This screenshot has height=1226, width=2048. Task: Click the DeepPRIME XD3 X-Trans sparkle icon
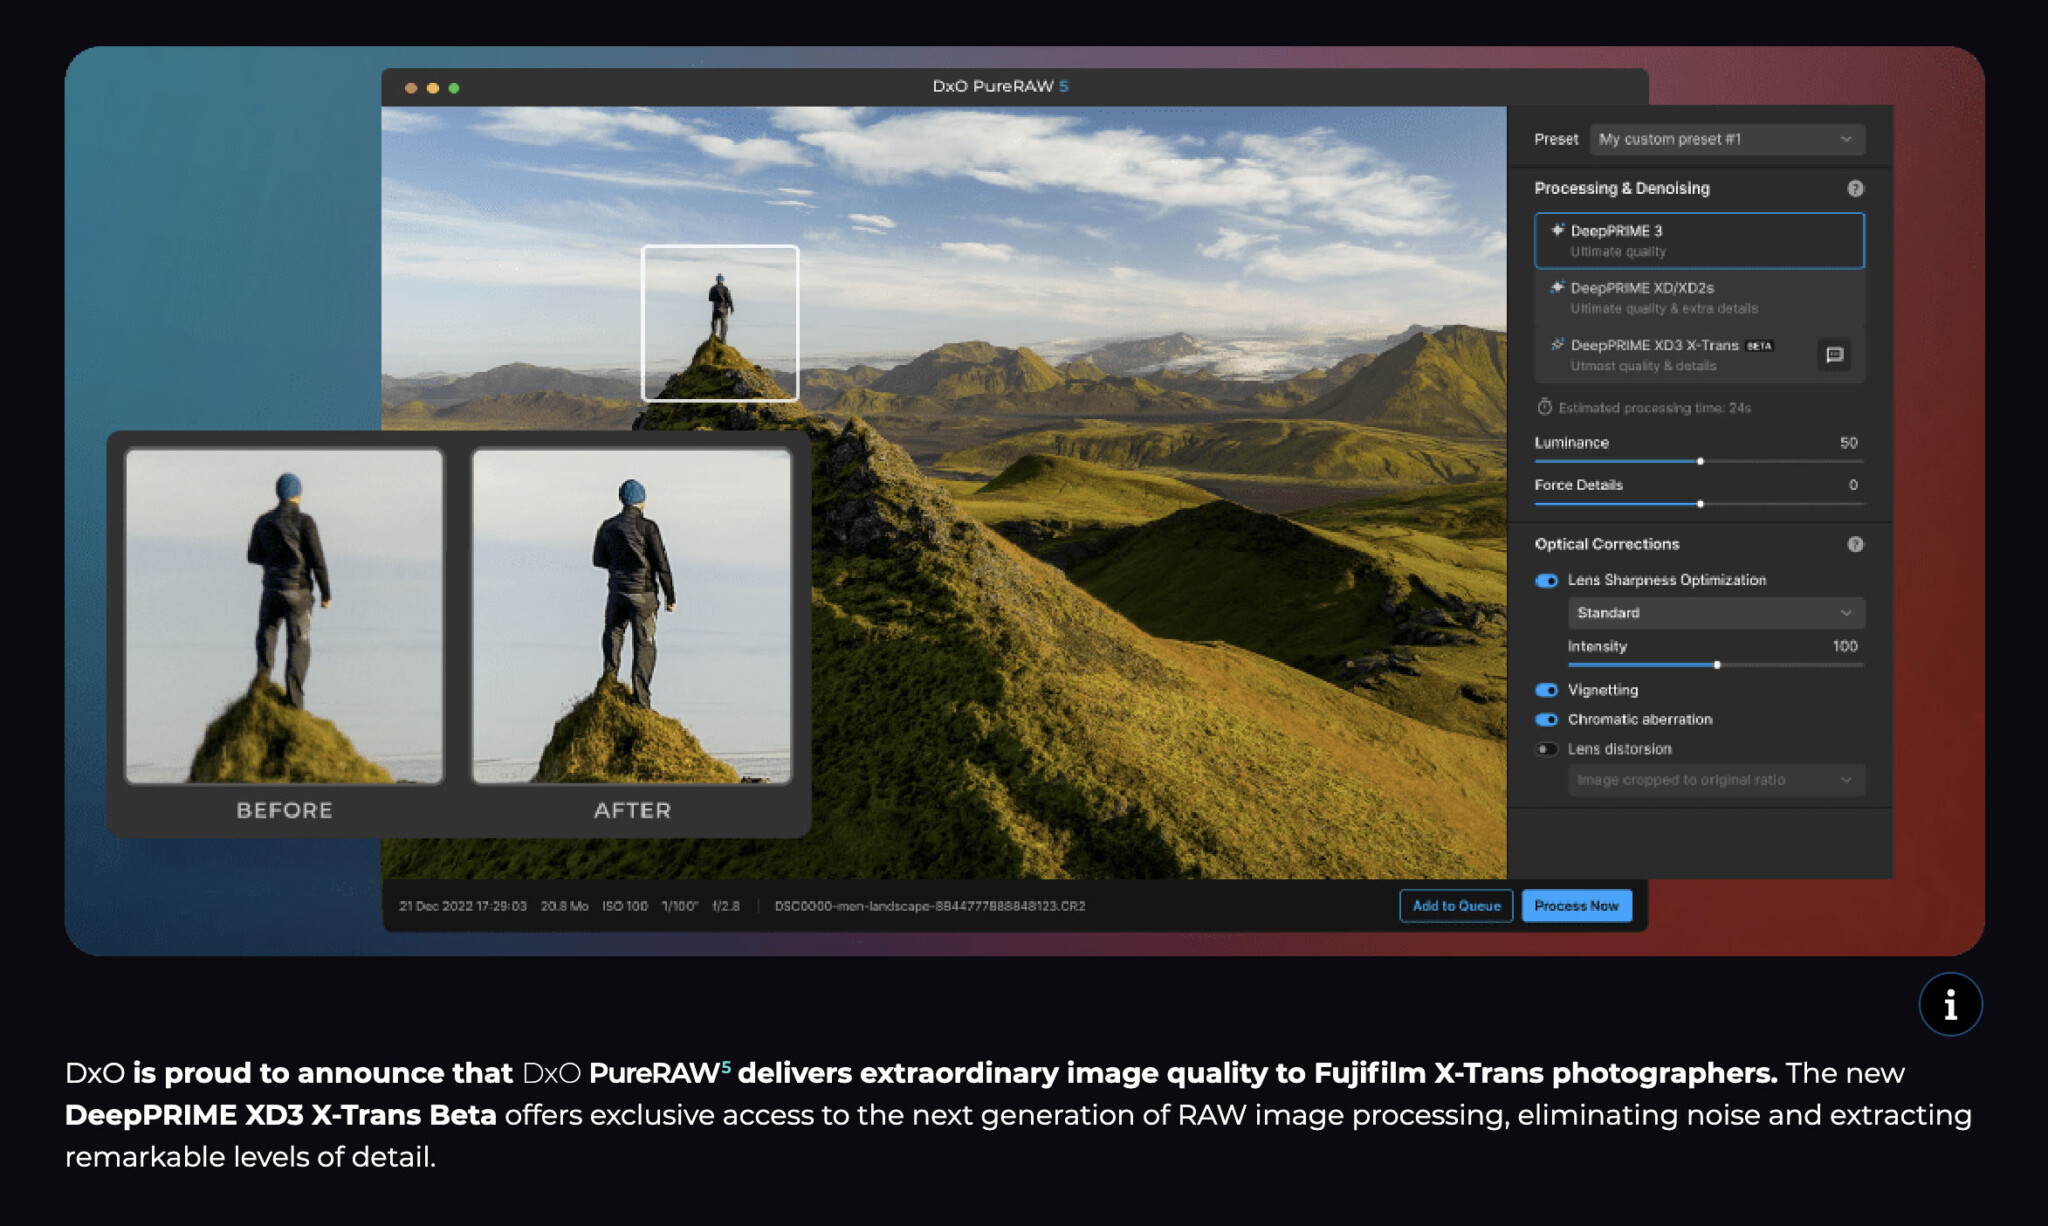click(1557, 345)
